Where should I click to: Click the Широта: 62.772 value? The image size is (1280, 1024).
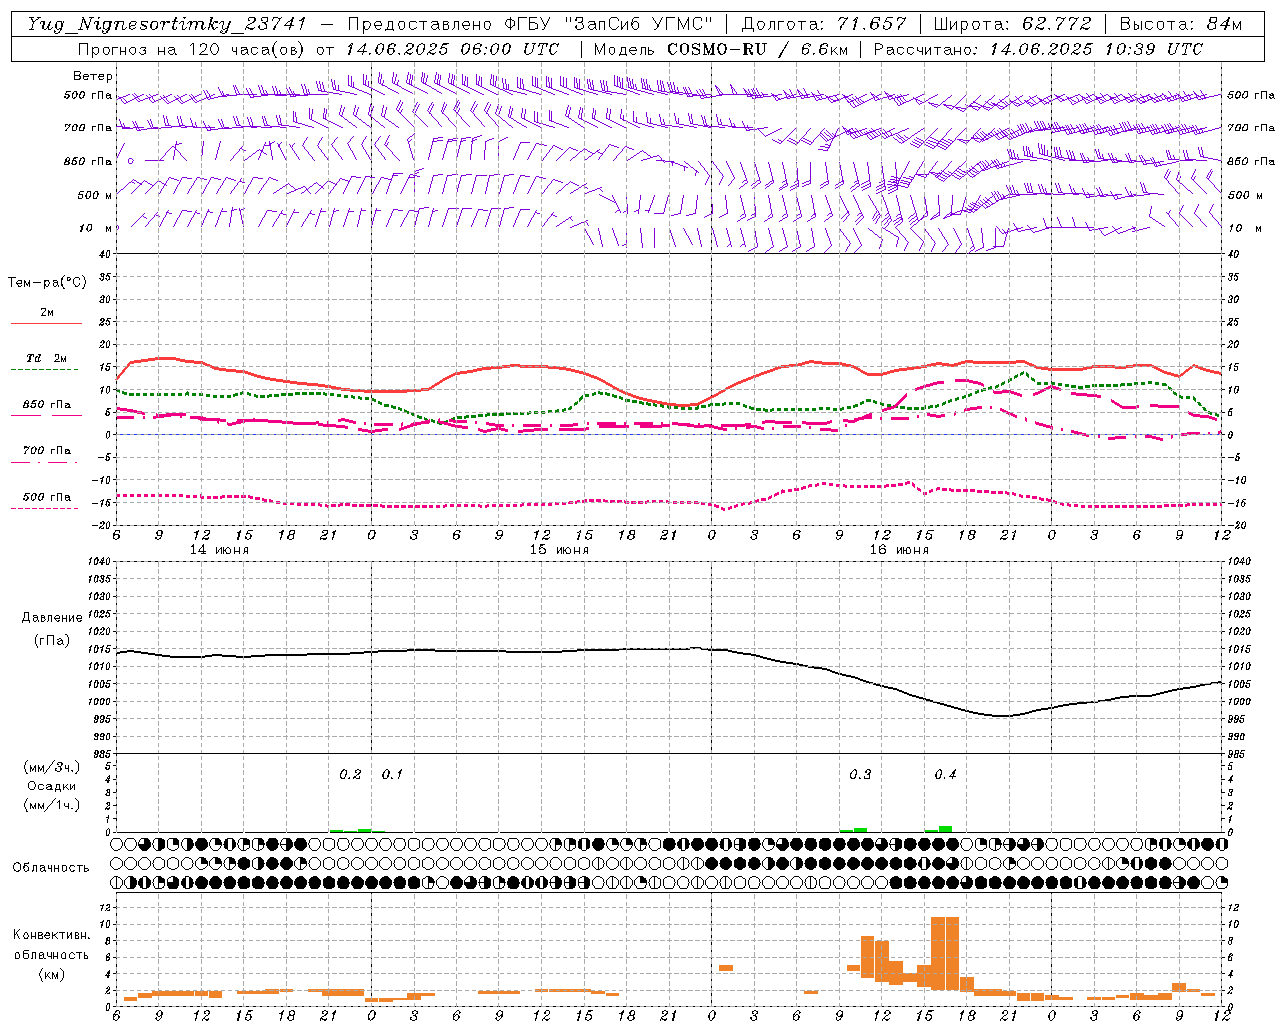(1013, 24)
